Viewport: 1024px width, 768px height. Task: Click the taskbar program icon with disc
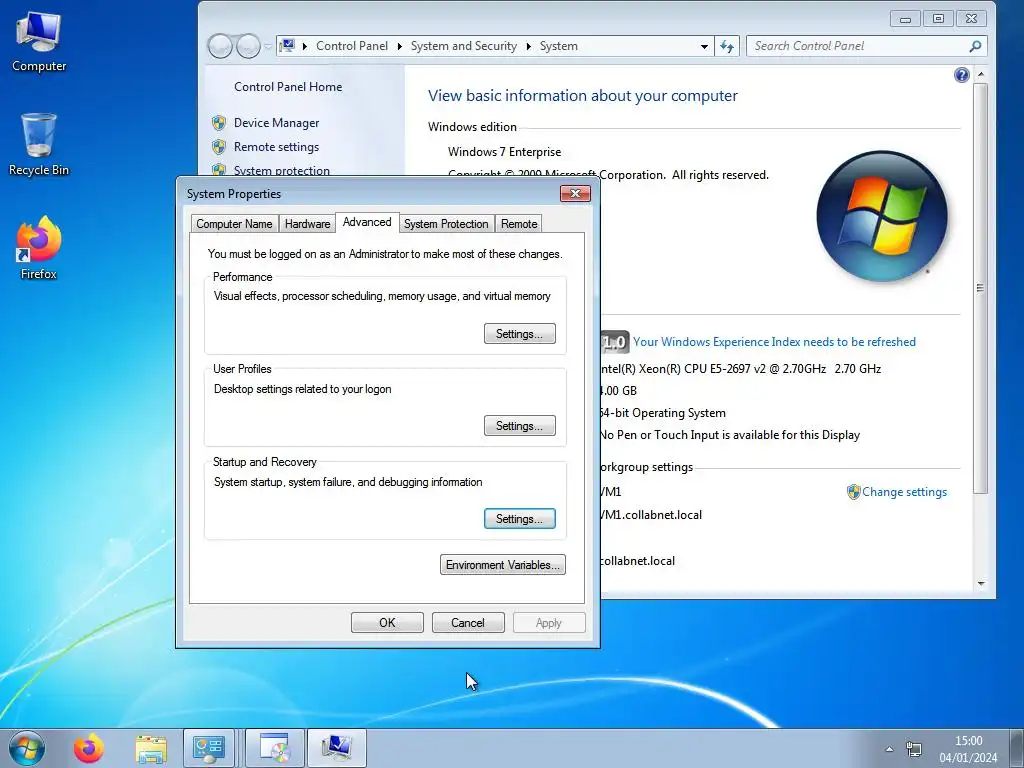pos(275,748)
